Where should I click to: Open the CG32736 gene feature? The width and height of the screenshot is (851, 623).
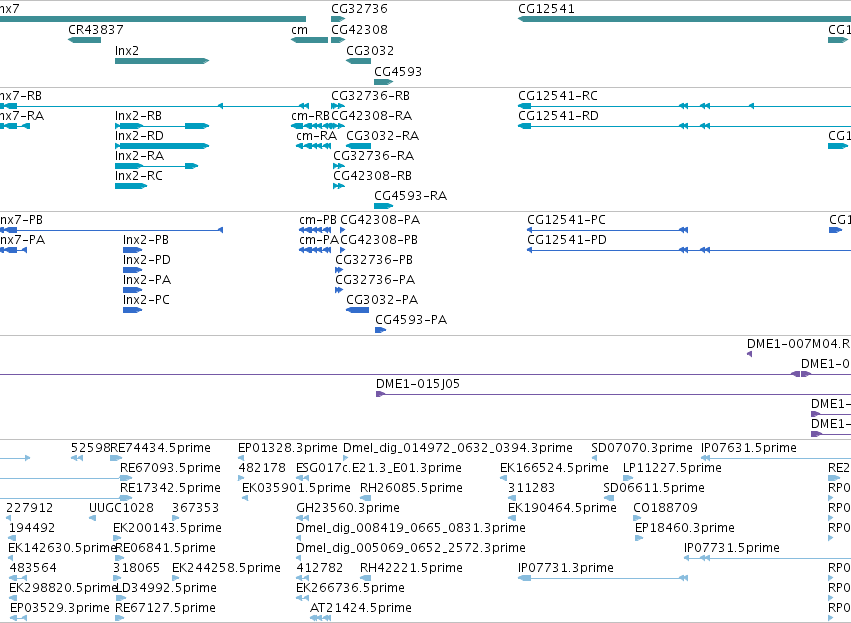click(338, 19)
